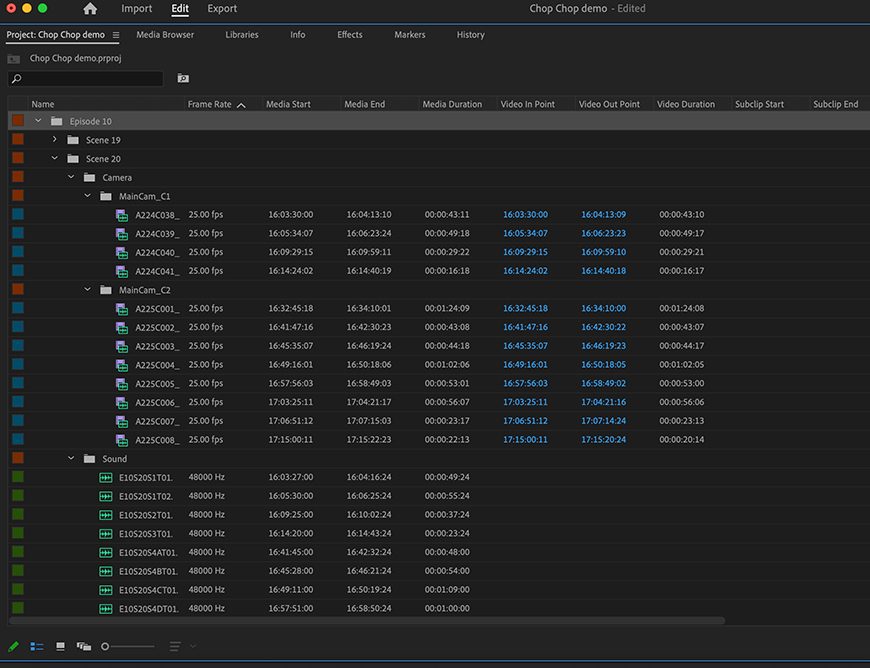Collapse the Scene 20 bin
The image size is (870, 668).
(54, 158)
